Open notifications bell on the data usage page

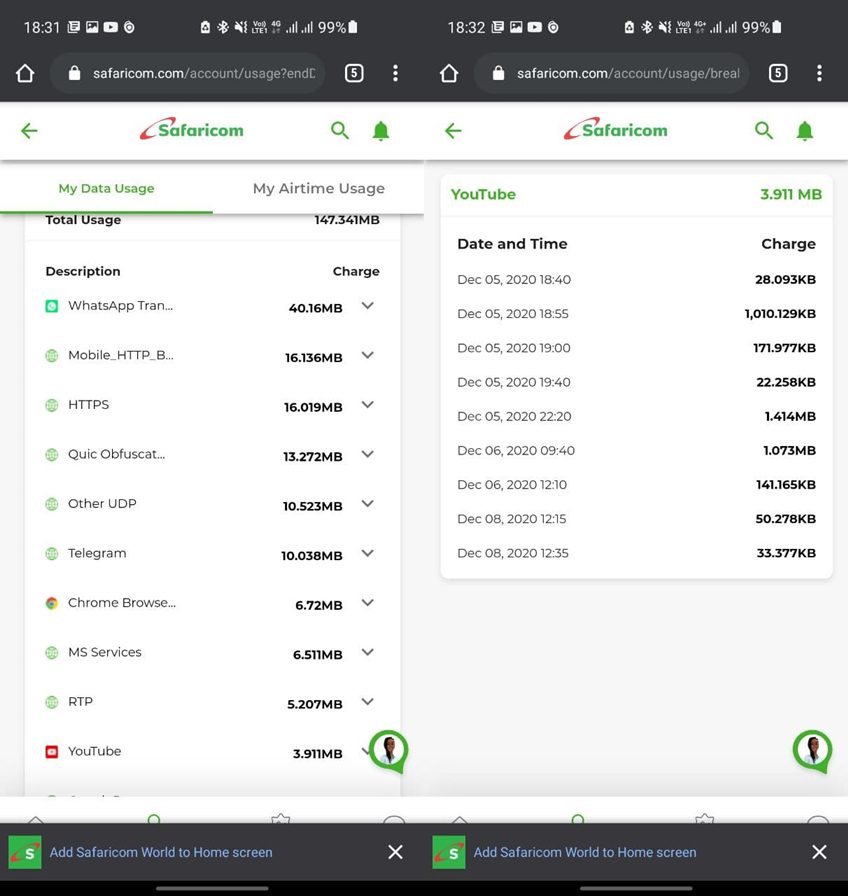(x=381, y=131)
